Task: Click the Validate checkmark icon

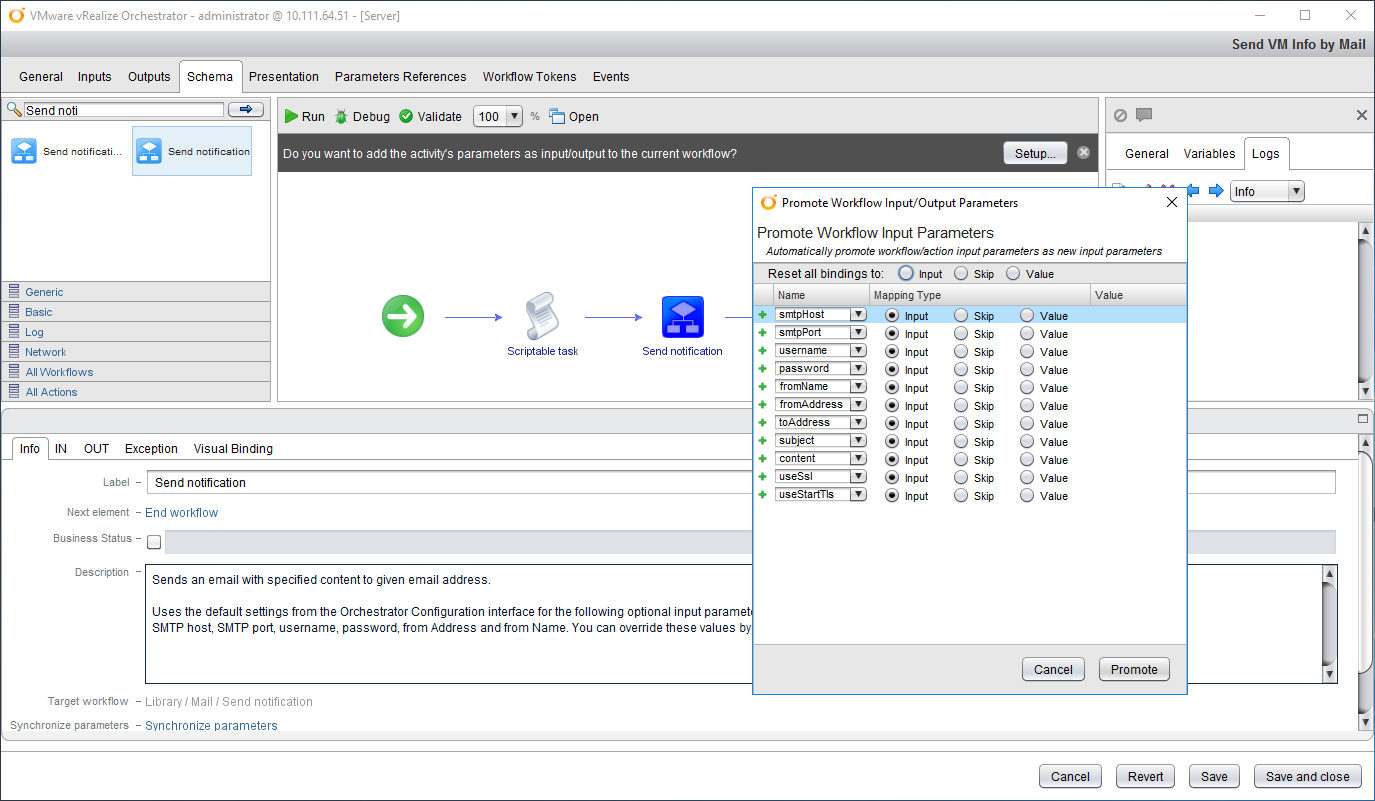Action: (406, 116)
